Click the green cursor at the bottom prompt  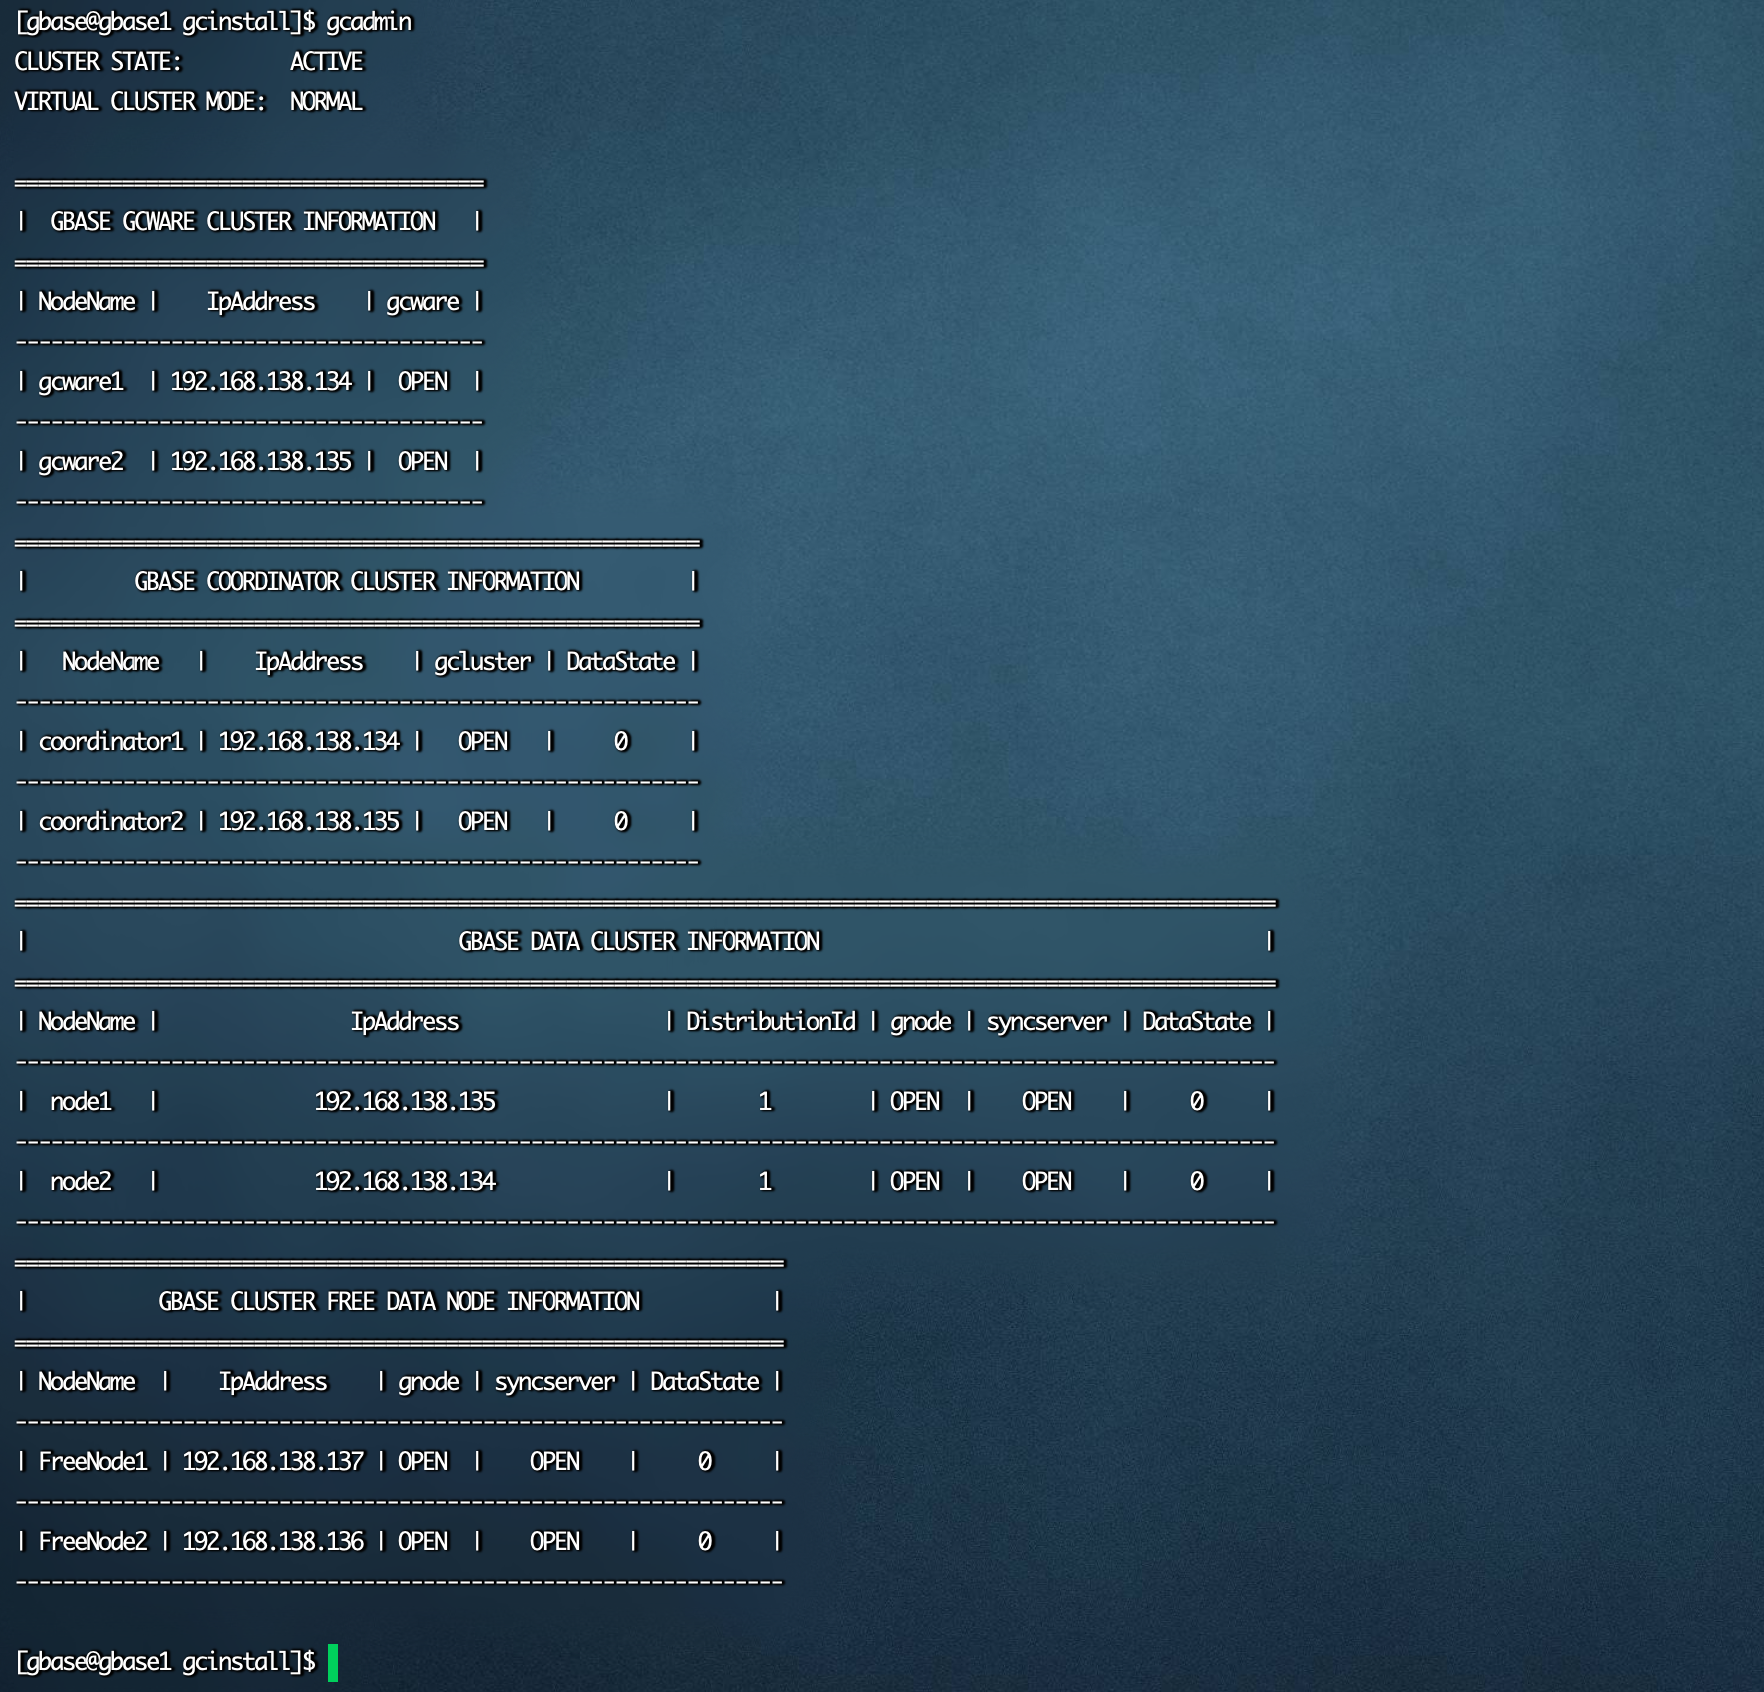tap(333, 1663)
